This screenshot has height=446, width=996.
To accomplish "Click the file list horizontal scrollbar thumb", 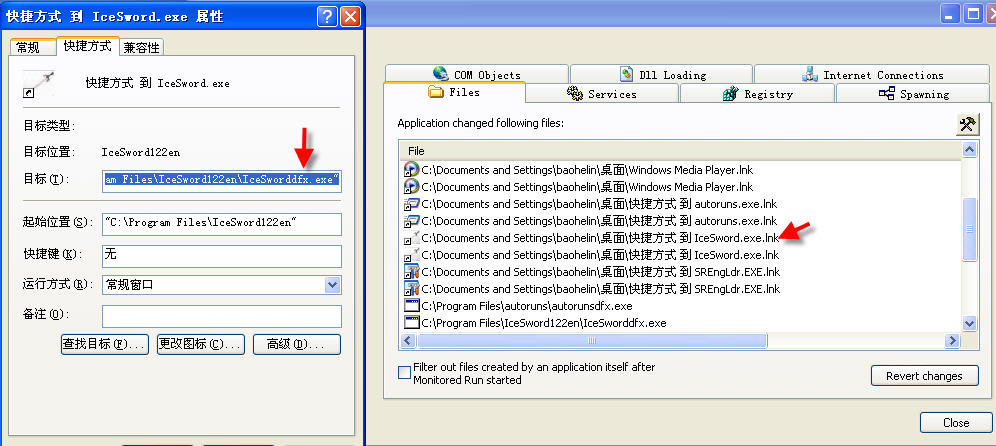I will [592, 341].
